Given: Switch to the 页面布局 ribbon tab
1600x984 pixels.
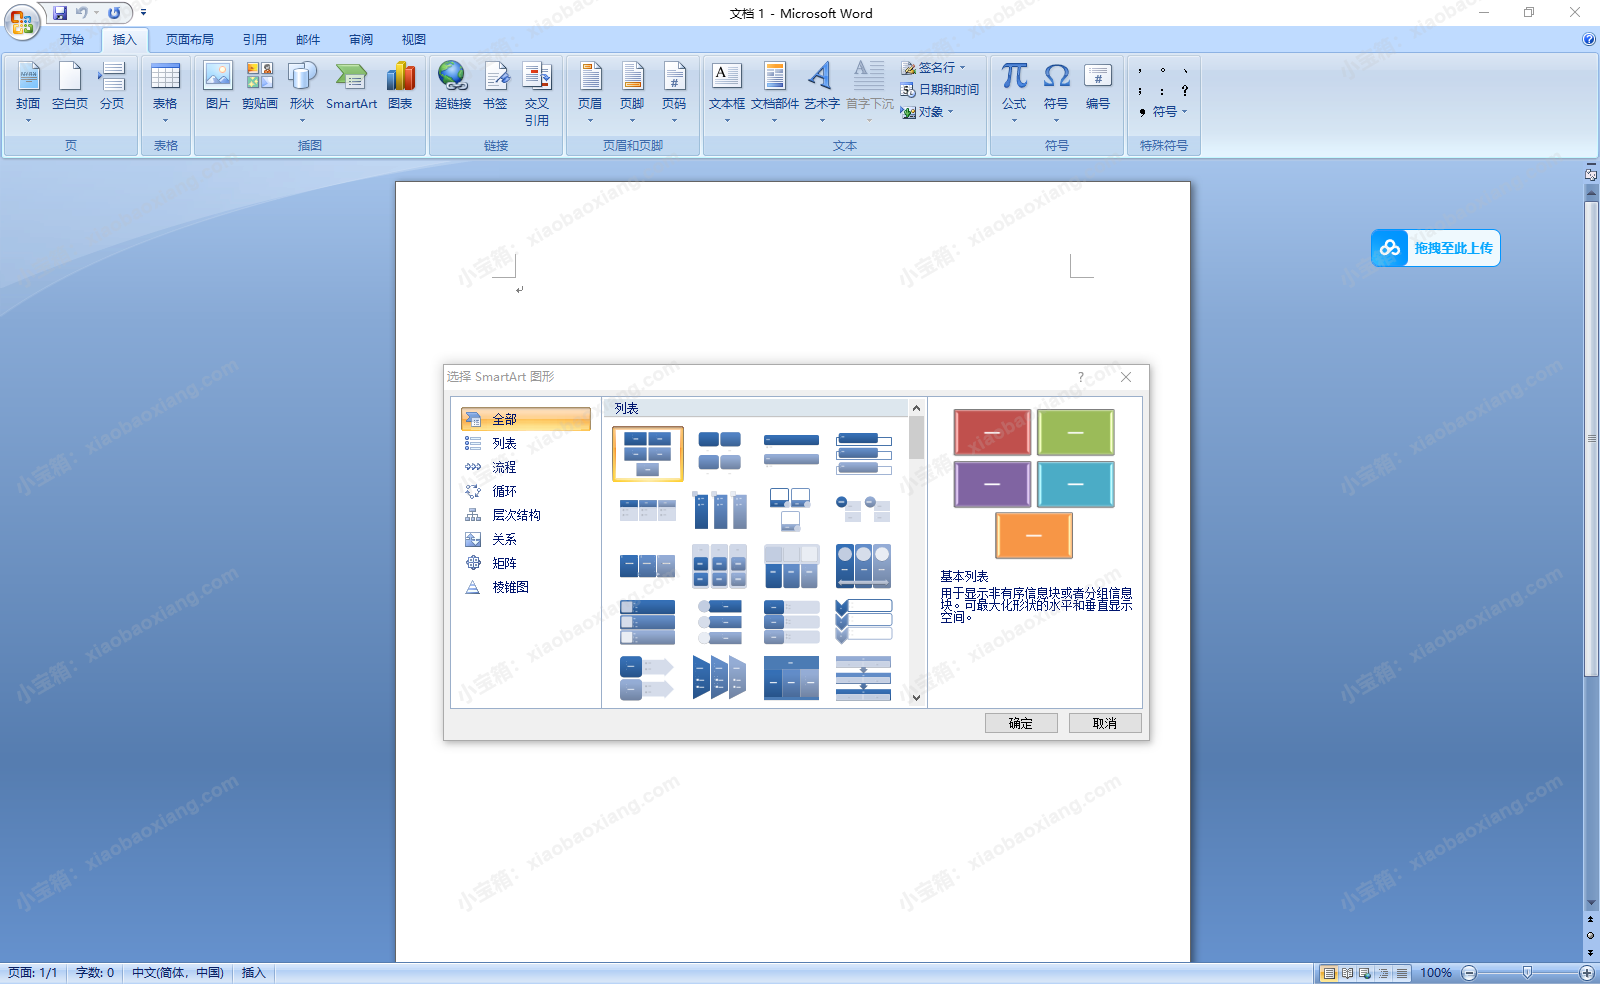Looking at the screenshot, I should 189,40.
